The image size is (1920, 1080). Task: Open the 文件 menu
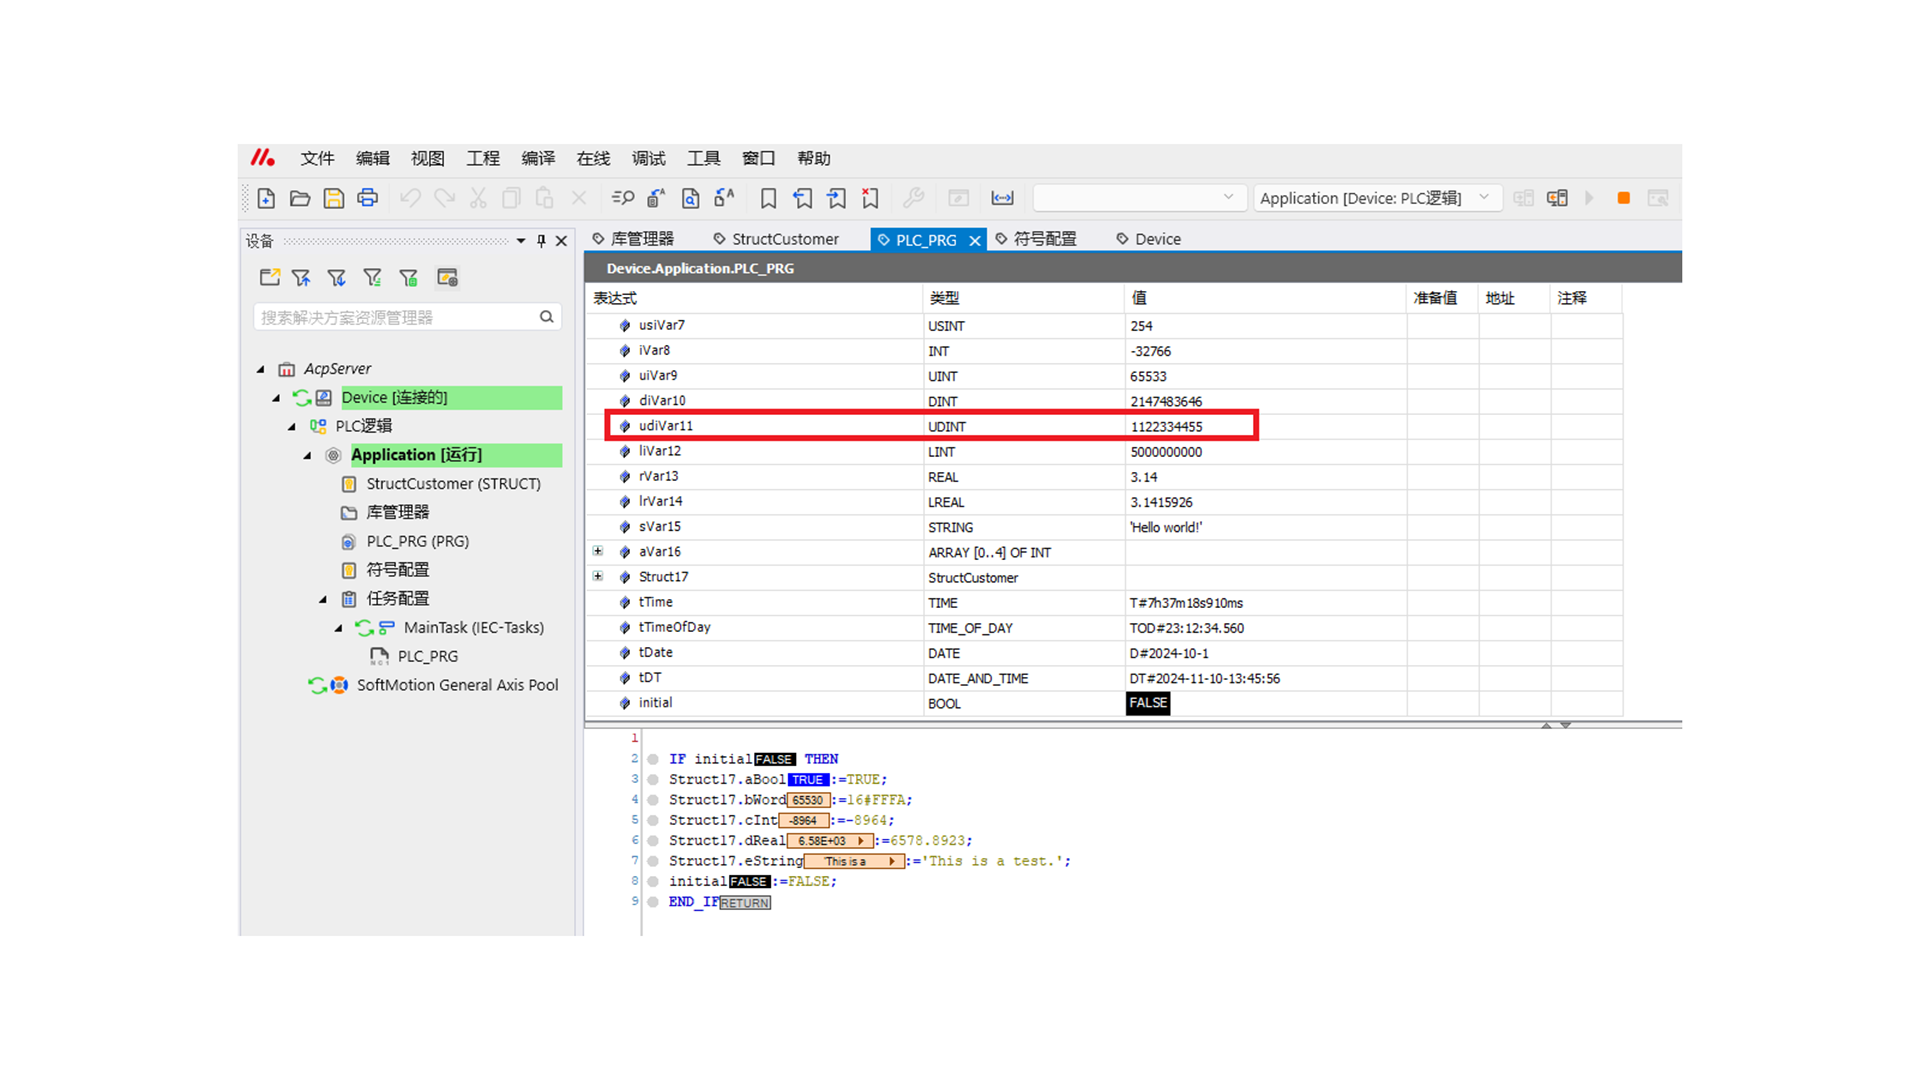click(317, 158)
